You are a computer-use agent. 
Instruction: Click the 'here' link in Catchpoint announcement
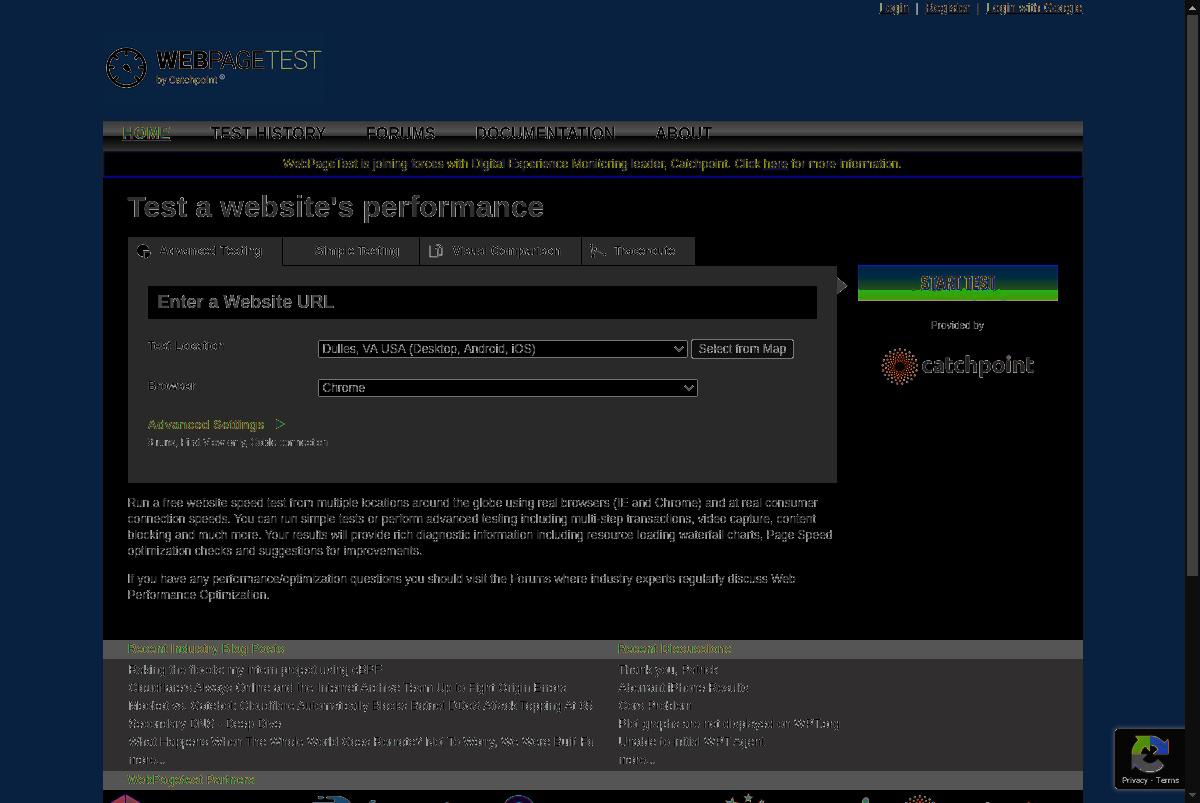(775, 164)
